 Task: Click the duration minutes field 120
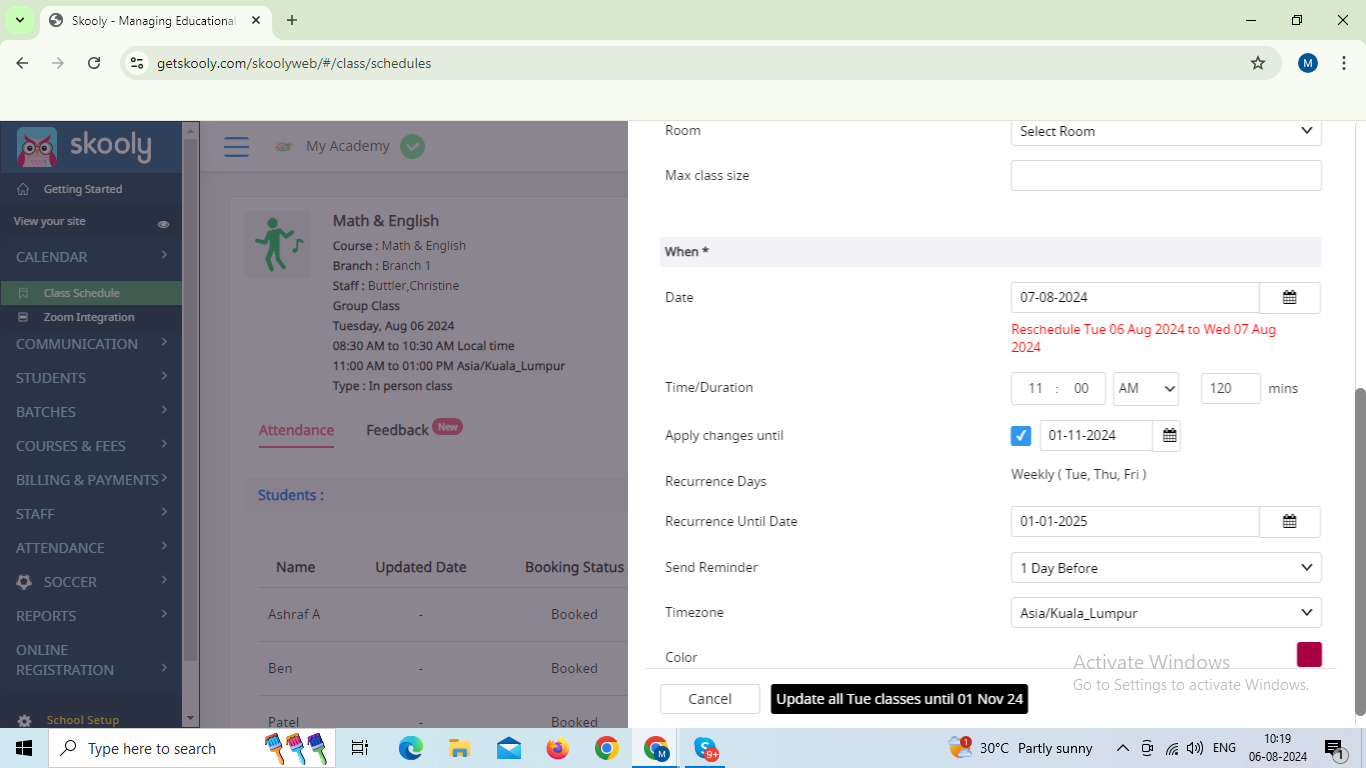[1230, 388]
